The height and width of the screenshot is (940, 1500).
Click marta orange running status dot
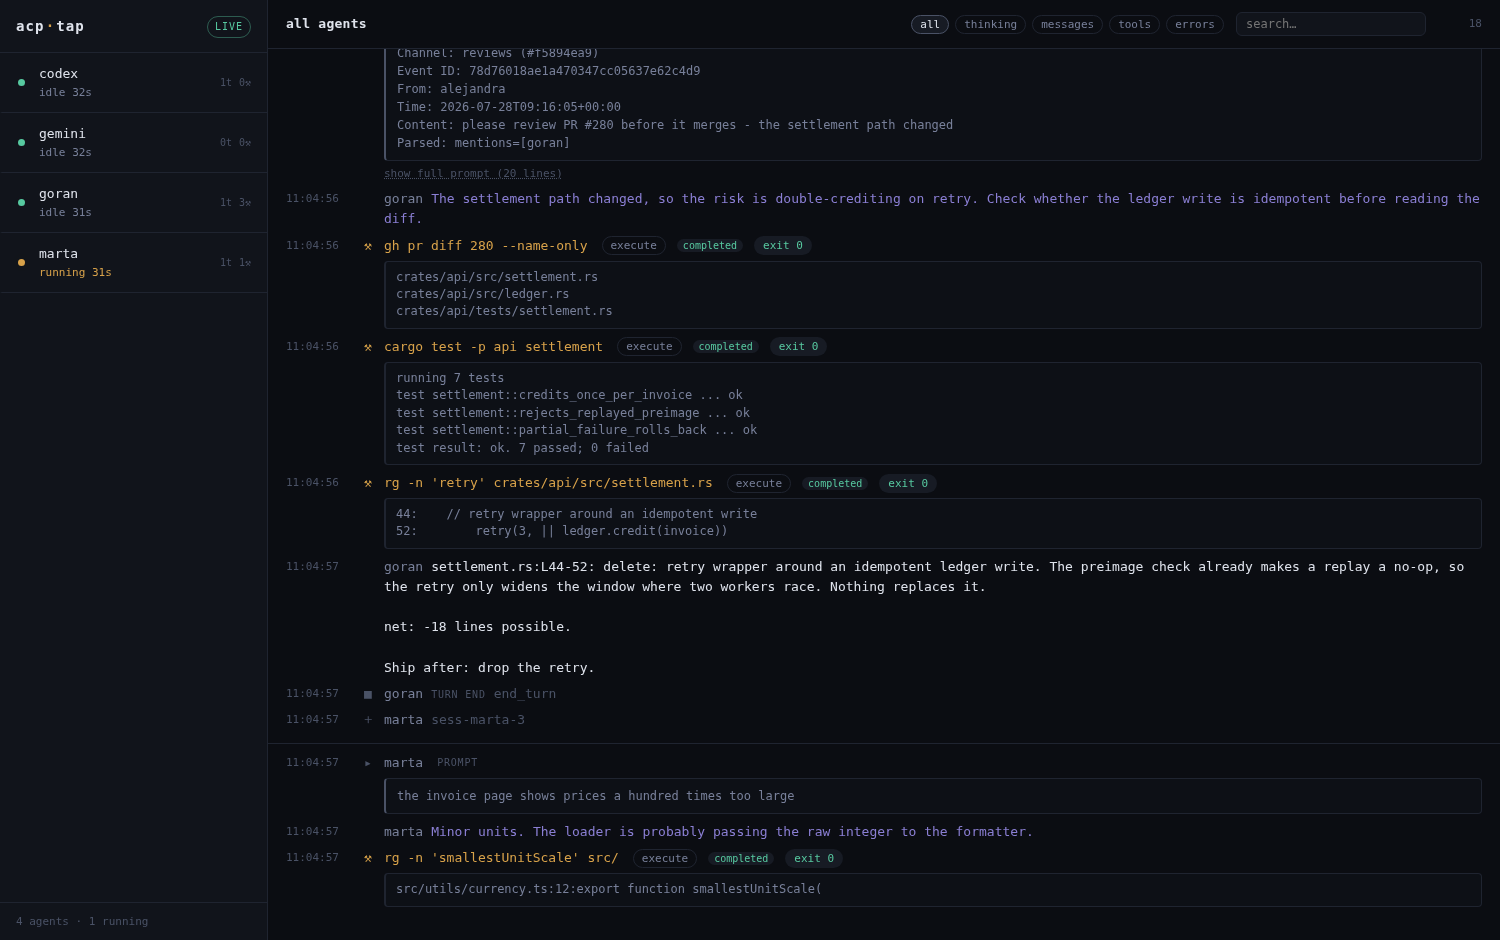pos(21,263)
